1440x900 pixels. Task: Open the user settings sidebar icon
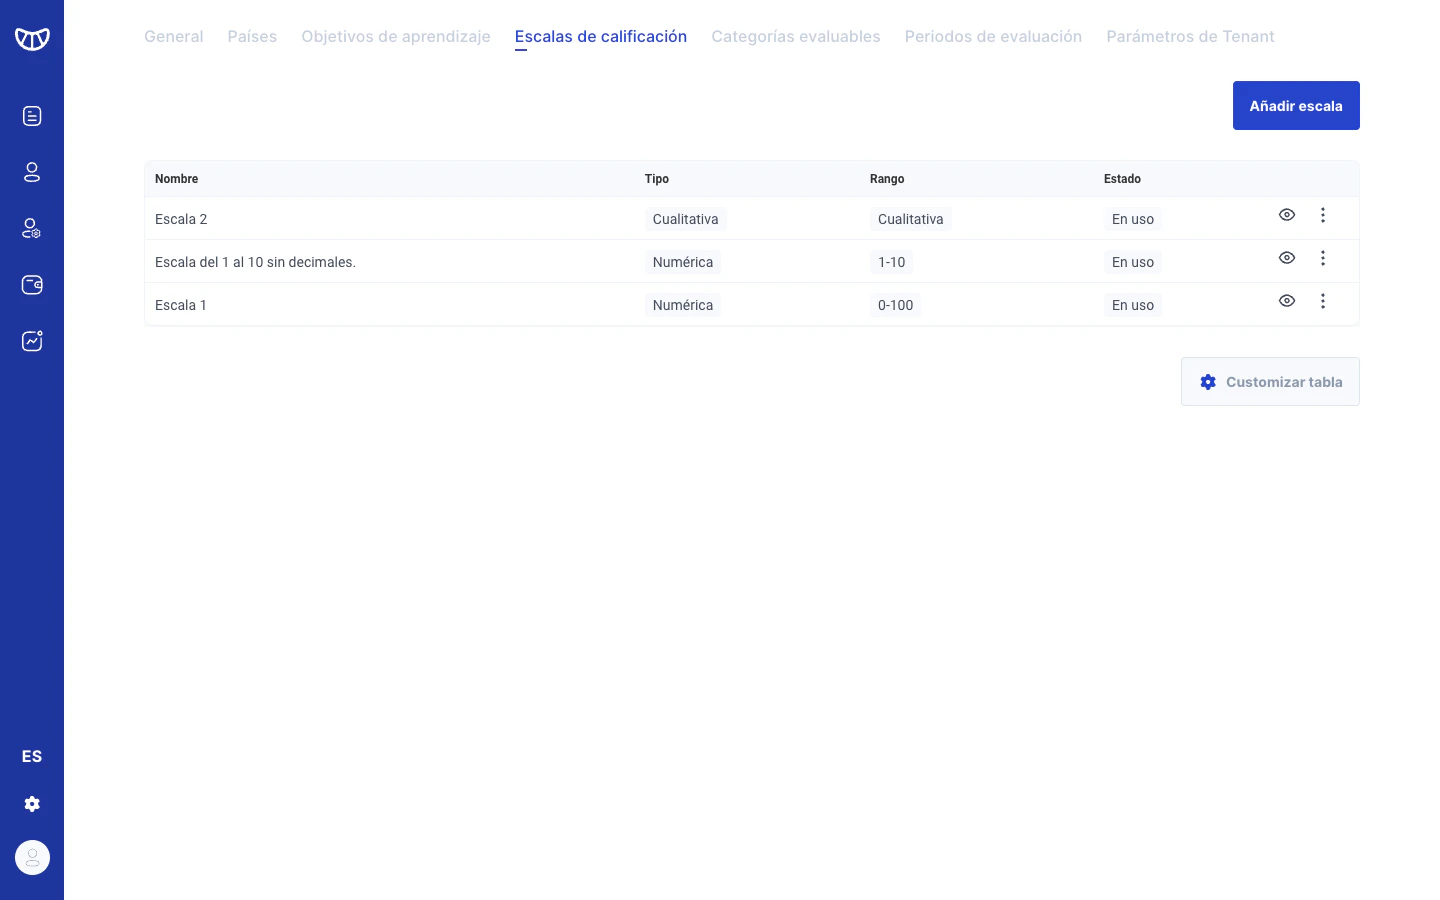click(x=32, y=229)
